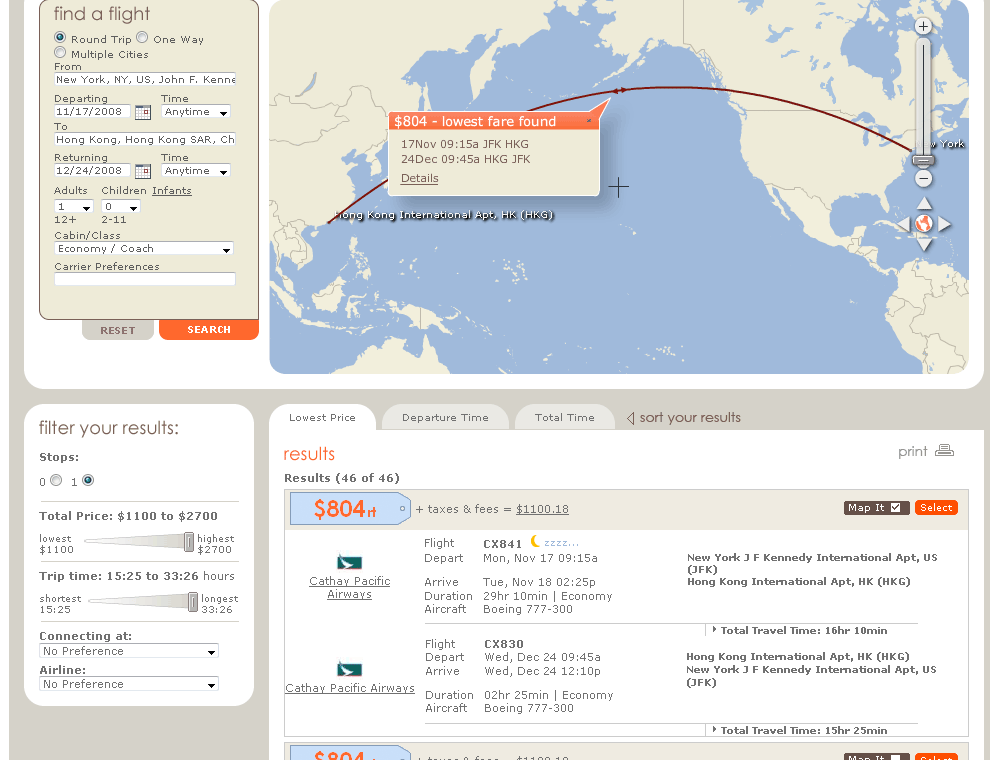The width and height of the screenshot is (990, 760).
Task: Pan the map up with arrow
Action: 924,203
